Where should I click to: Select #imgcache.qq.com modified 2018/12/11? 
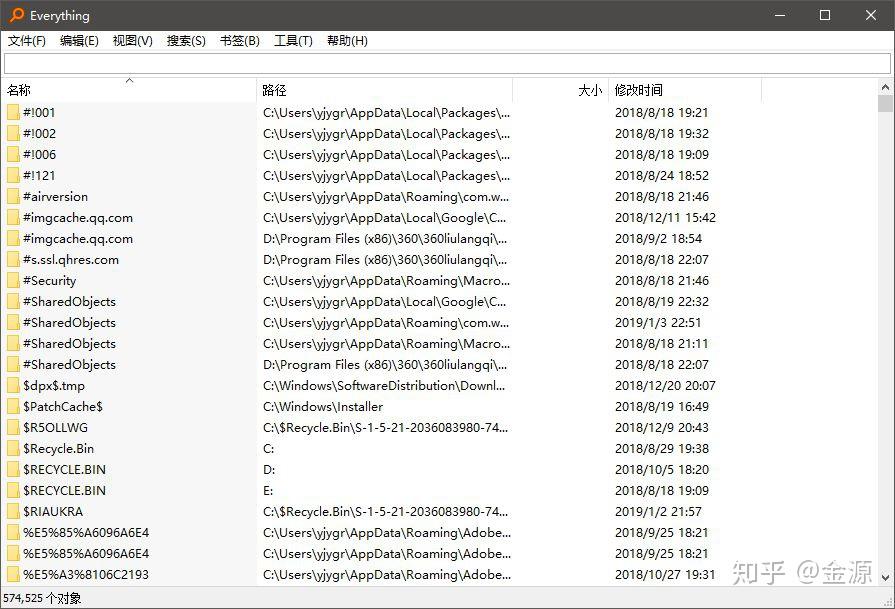point(78,217)
